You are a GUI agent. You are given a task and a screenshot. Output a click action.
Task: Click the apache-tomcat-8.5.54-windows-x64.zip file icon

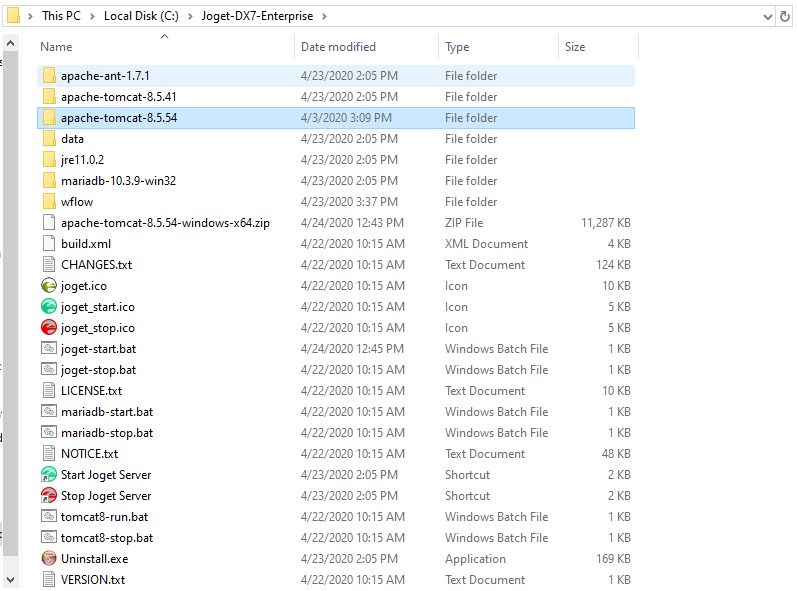pos(49,223)
